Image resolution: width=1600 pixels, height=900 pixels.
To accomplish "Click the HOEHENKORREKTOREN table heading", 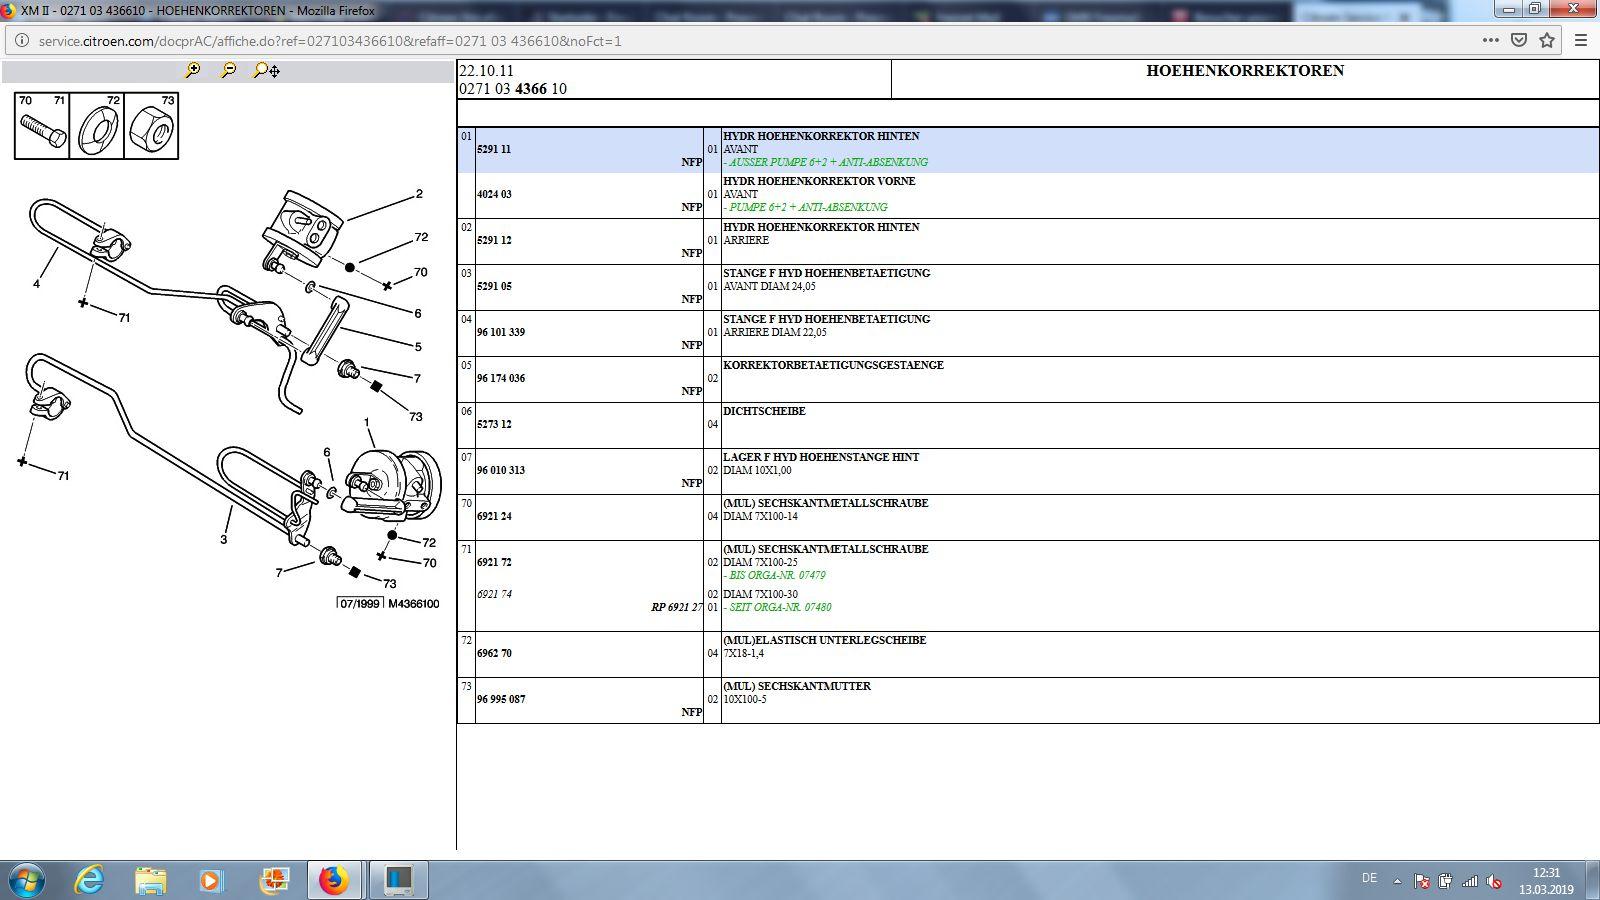I will coord(1245,71).
